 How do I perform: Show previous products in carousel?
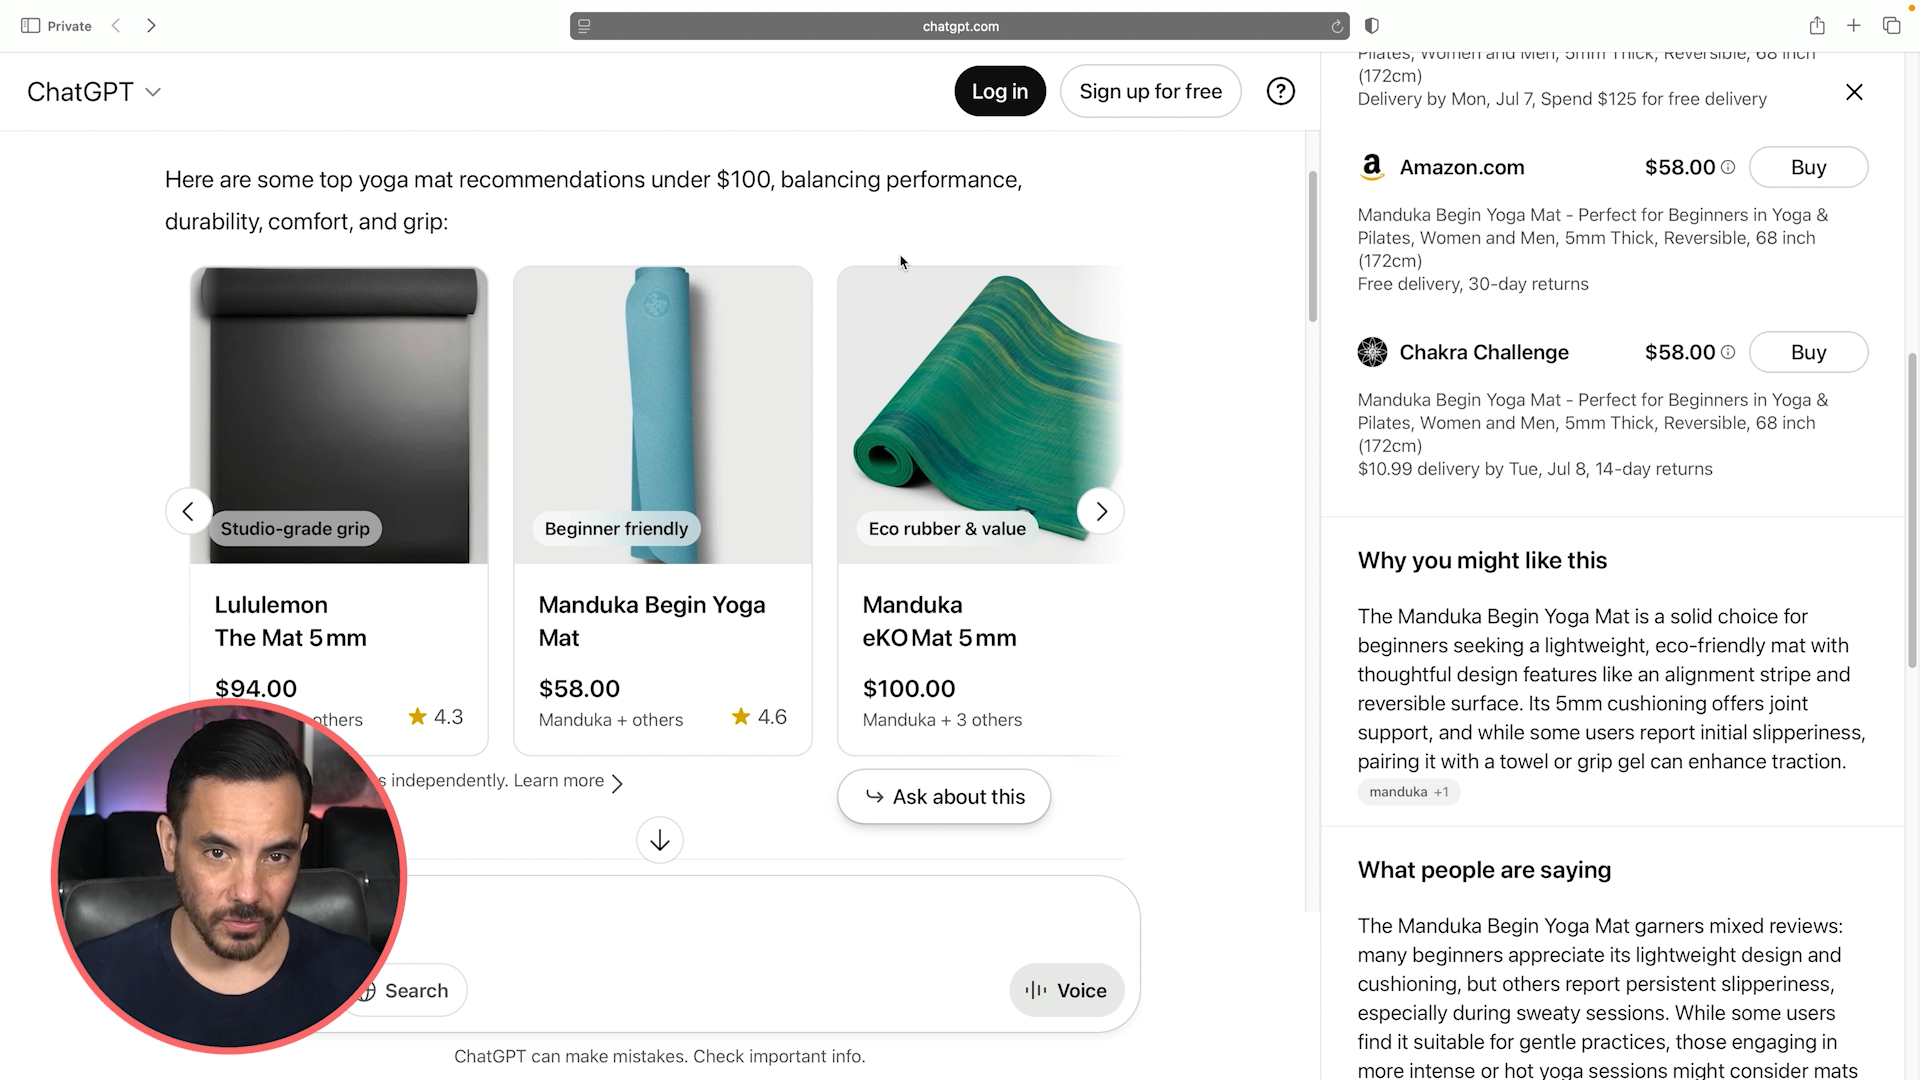point(188,511)
